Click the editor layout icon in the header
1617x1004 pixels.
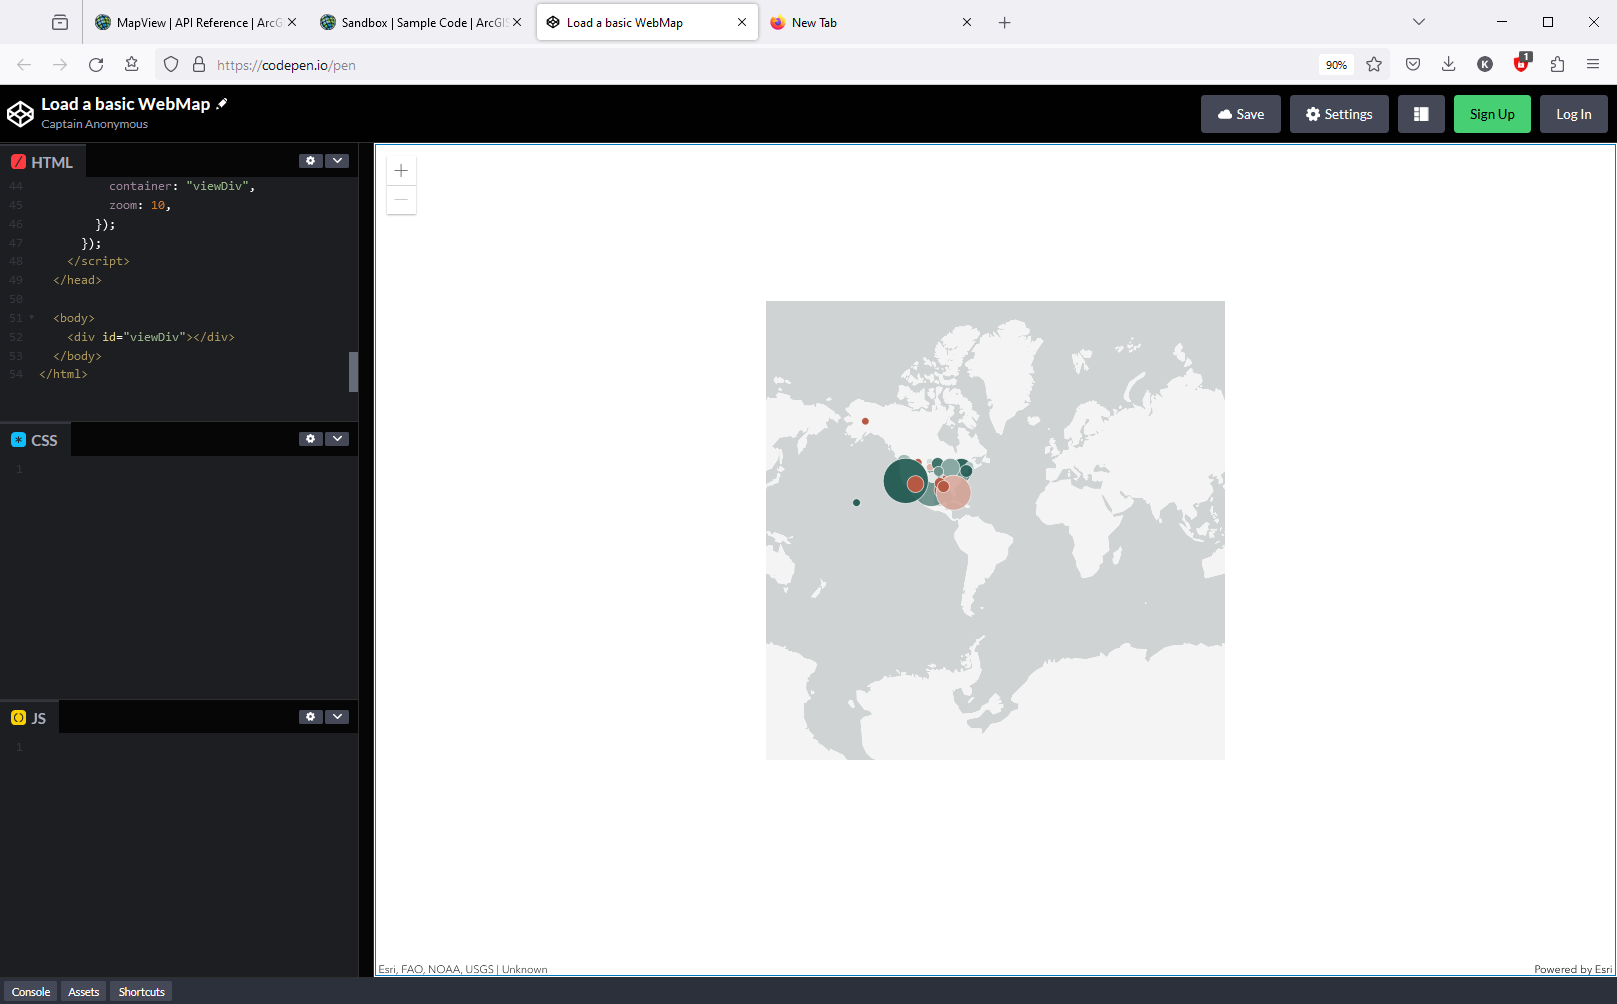(1421, 113)
